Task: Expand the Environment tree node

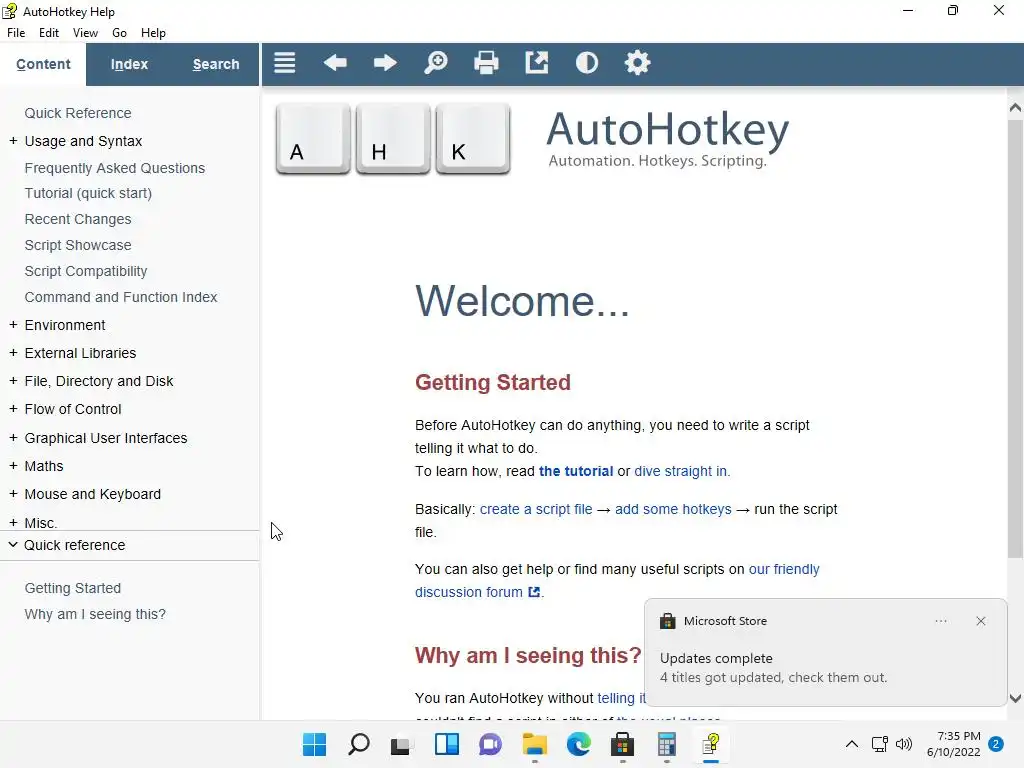Action: [13, 325]
